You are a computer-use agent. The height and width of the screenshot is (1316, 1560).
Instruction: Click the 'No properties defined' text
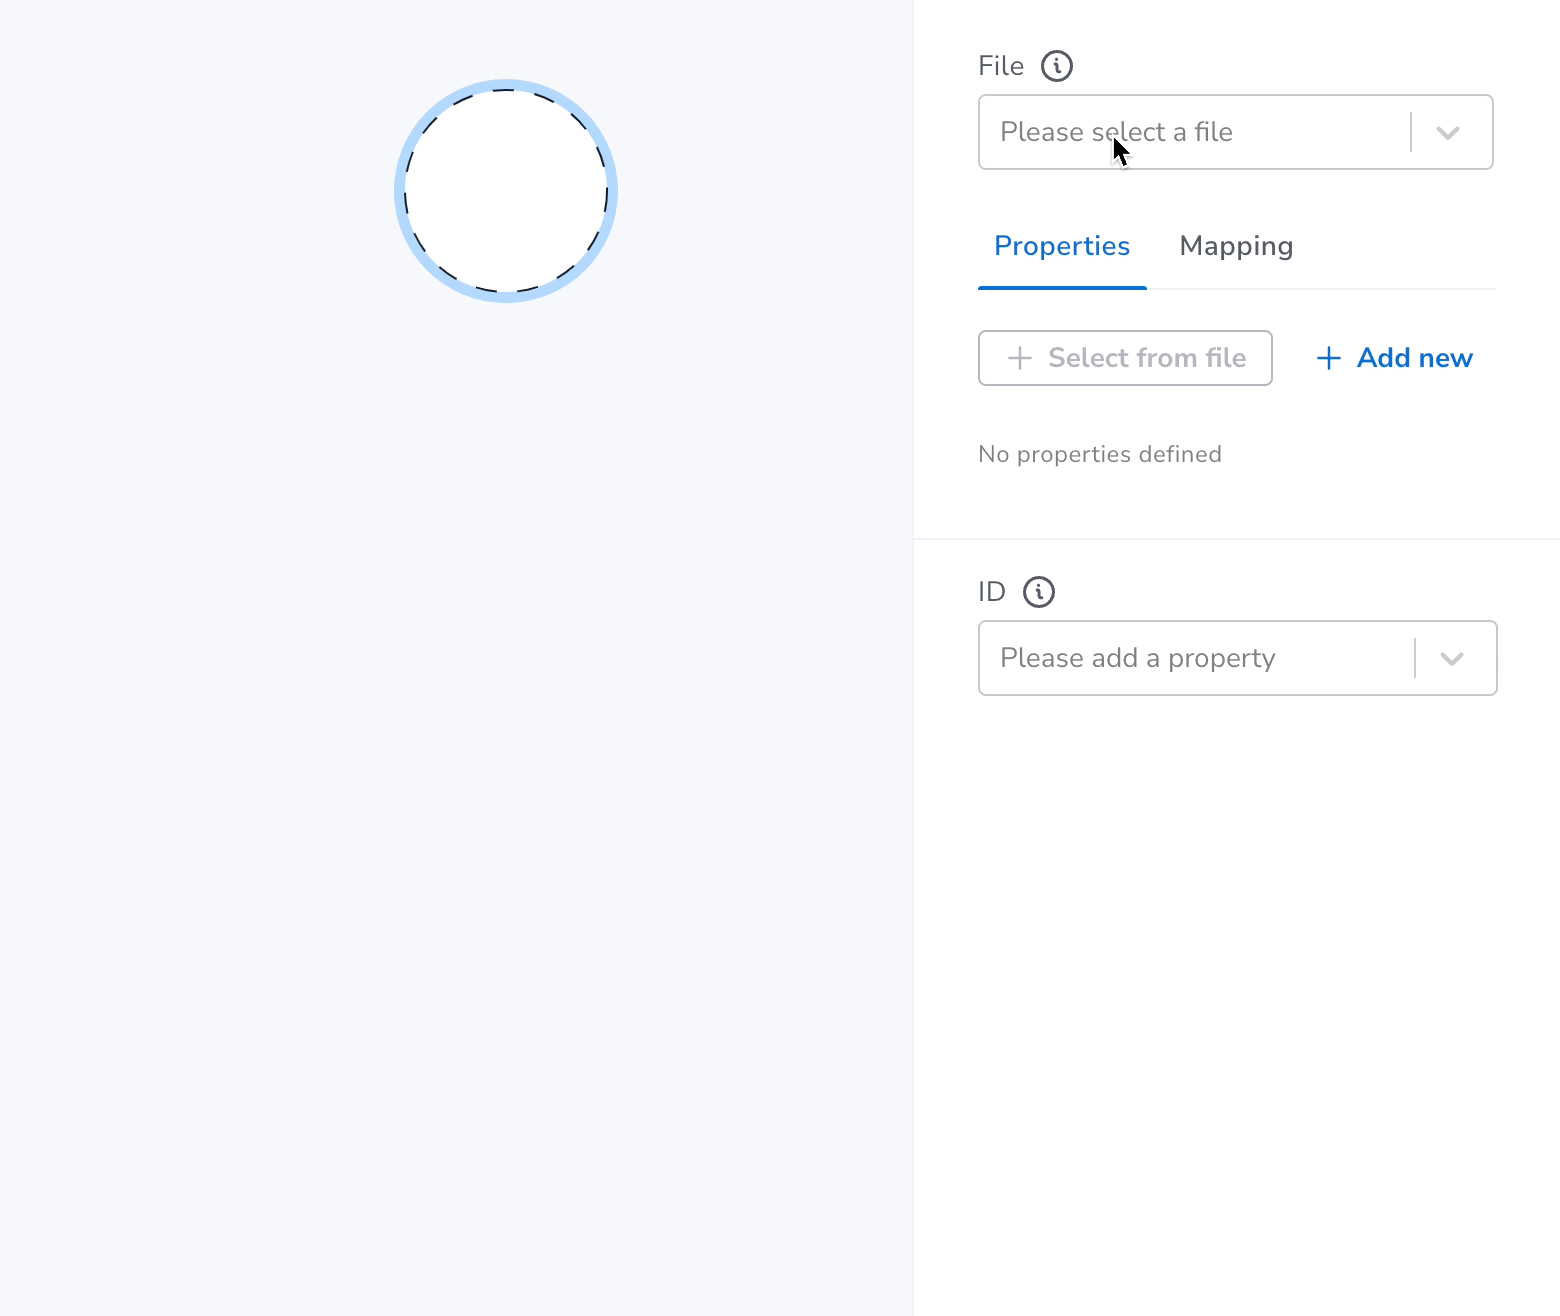(1100, 454)
